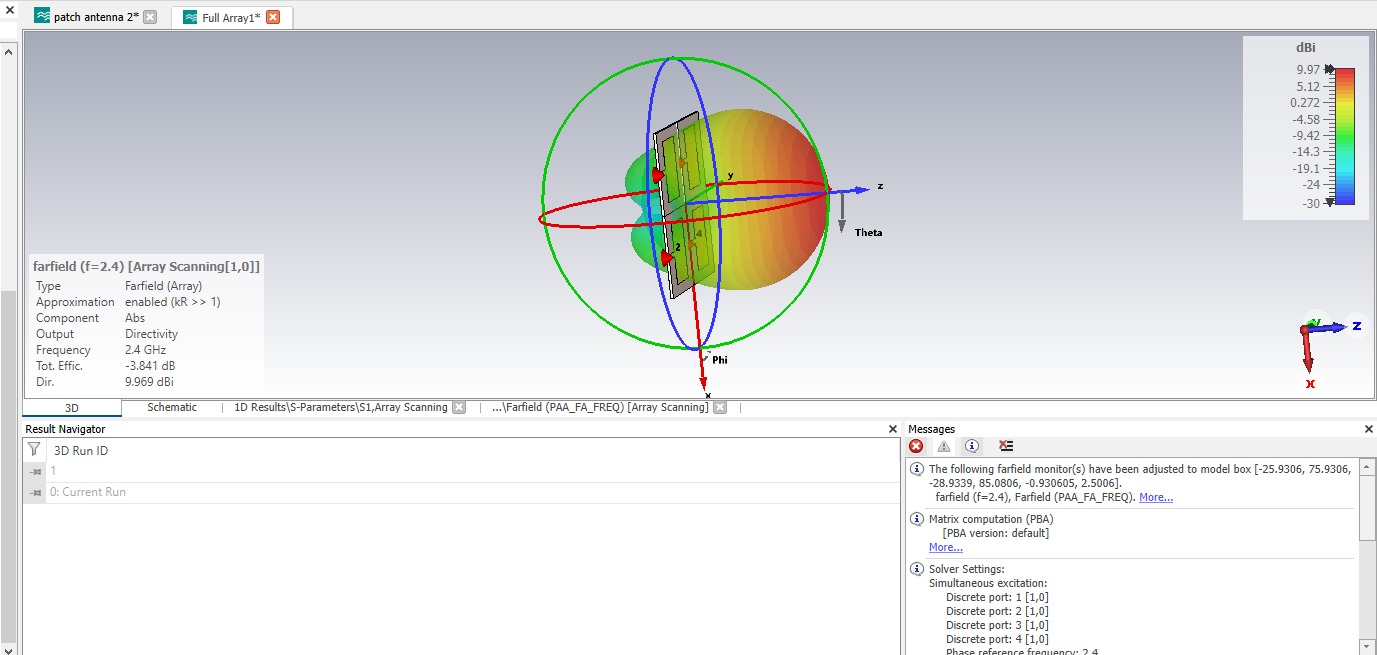Image resolution: width=1377 pixels, height=655 pixels.
Task: Clear all messages with the red-X list icon
Action: [1006, 447]
